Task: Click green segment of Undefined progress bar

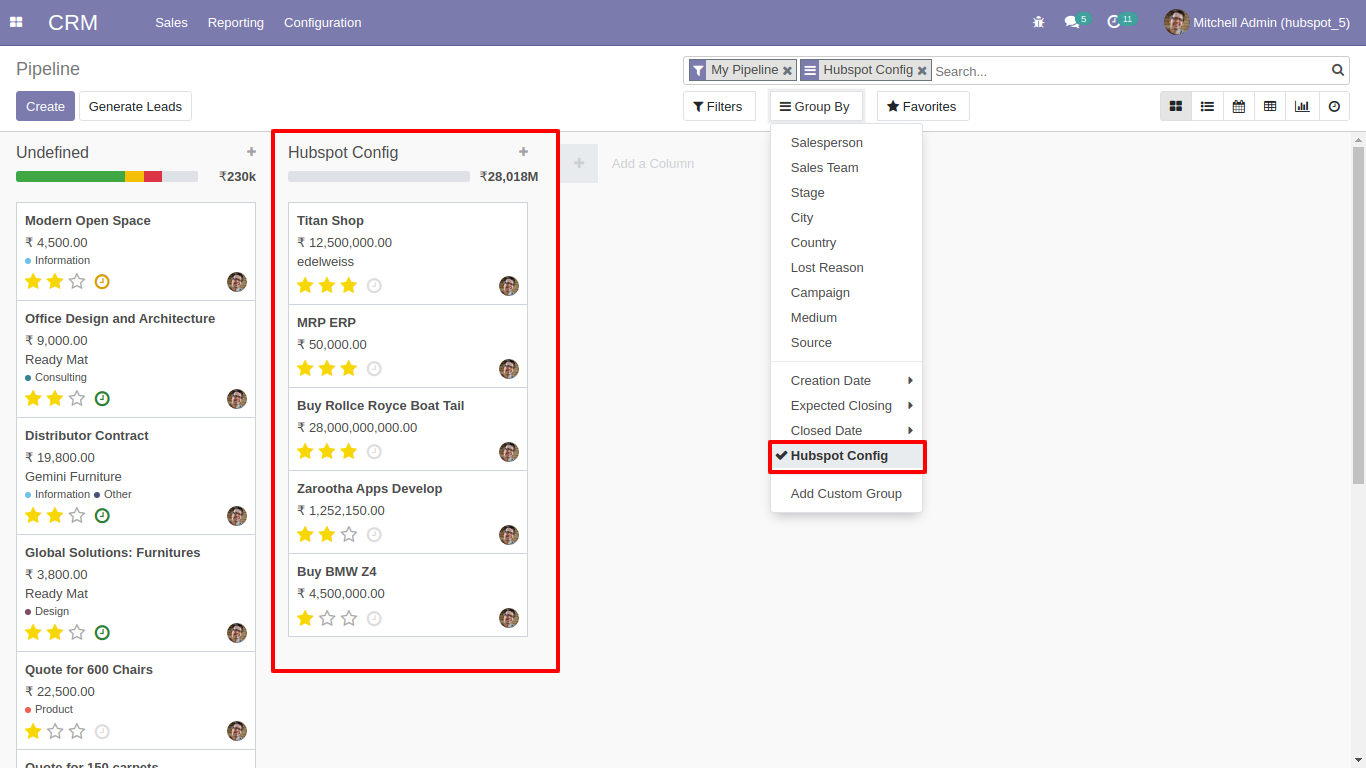Action: [x=70, y=176]
